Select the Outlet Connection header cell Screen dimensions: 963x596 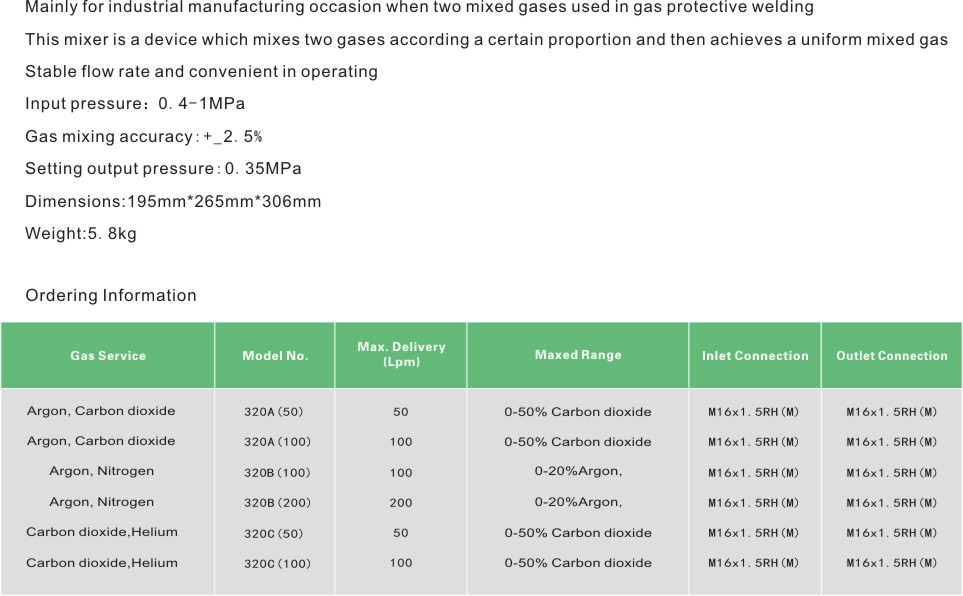click(892, 356)
